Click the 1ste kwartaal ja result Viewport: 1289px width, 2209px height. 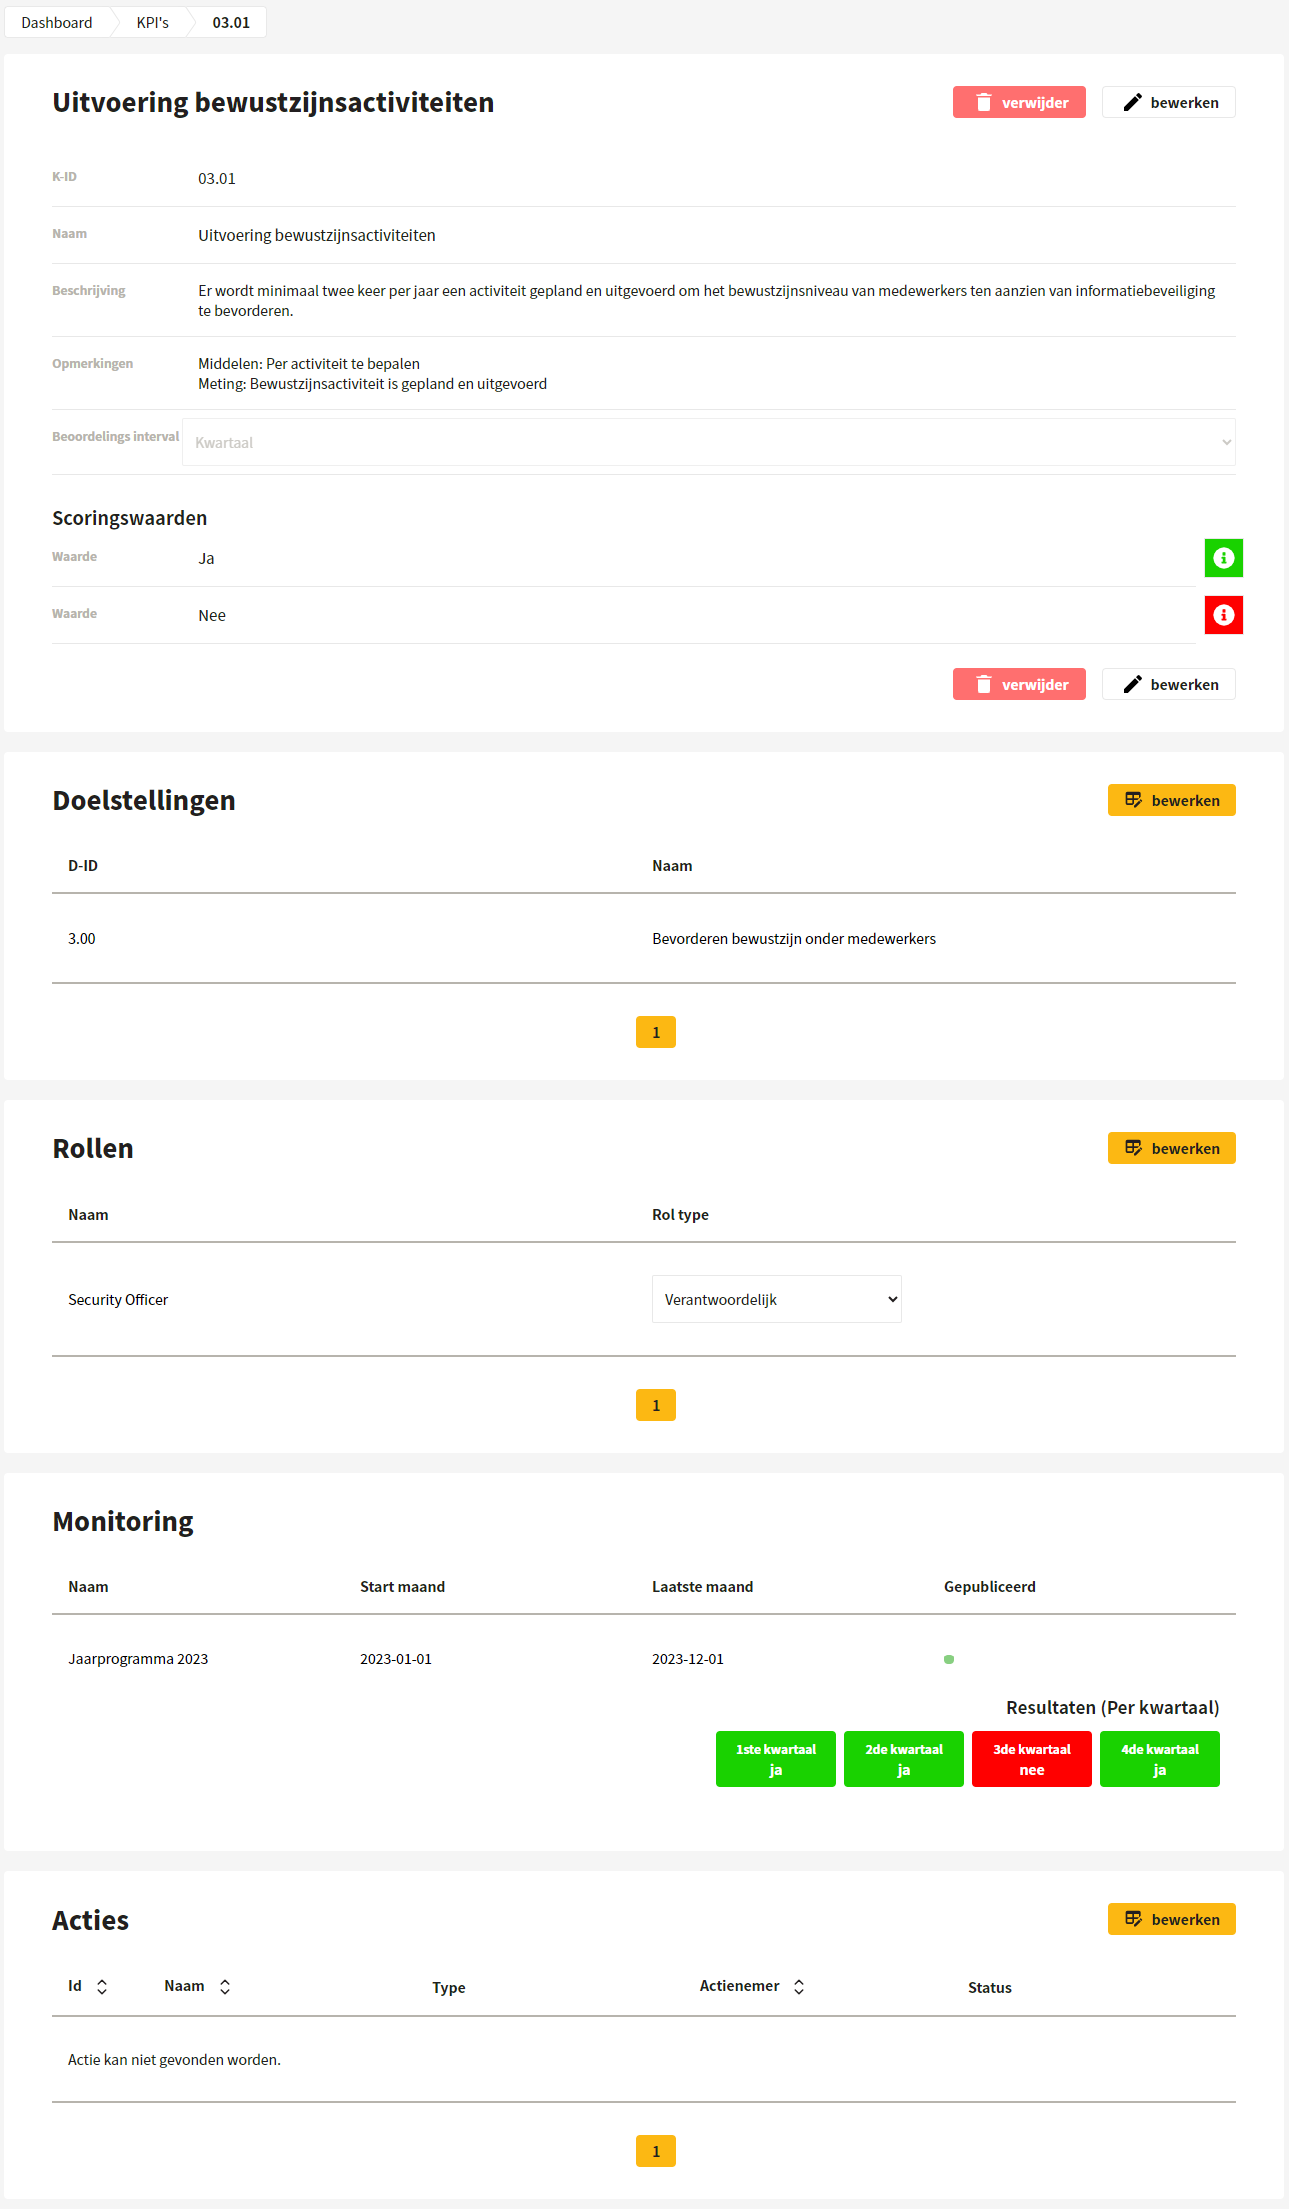click(x=776, y=1759)
